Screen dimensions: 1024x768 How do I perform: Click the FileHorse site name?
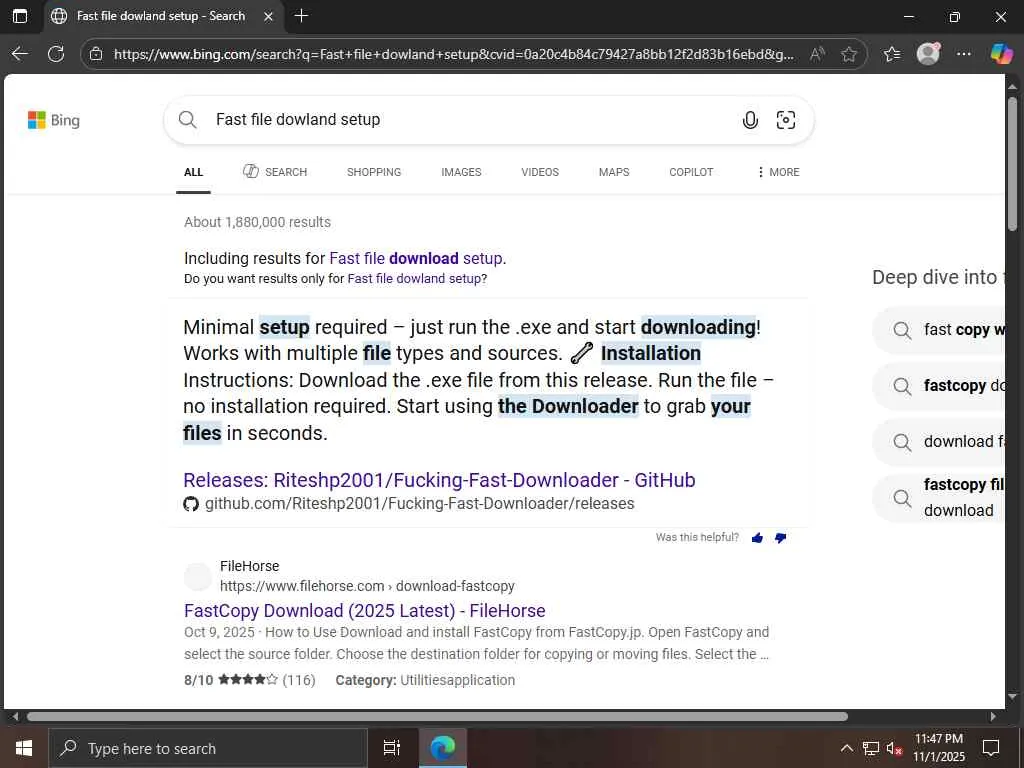(x=249, y=566)
